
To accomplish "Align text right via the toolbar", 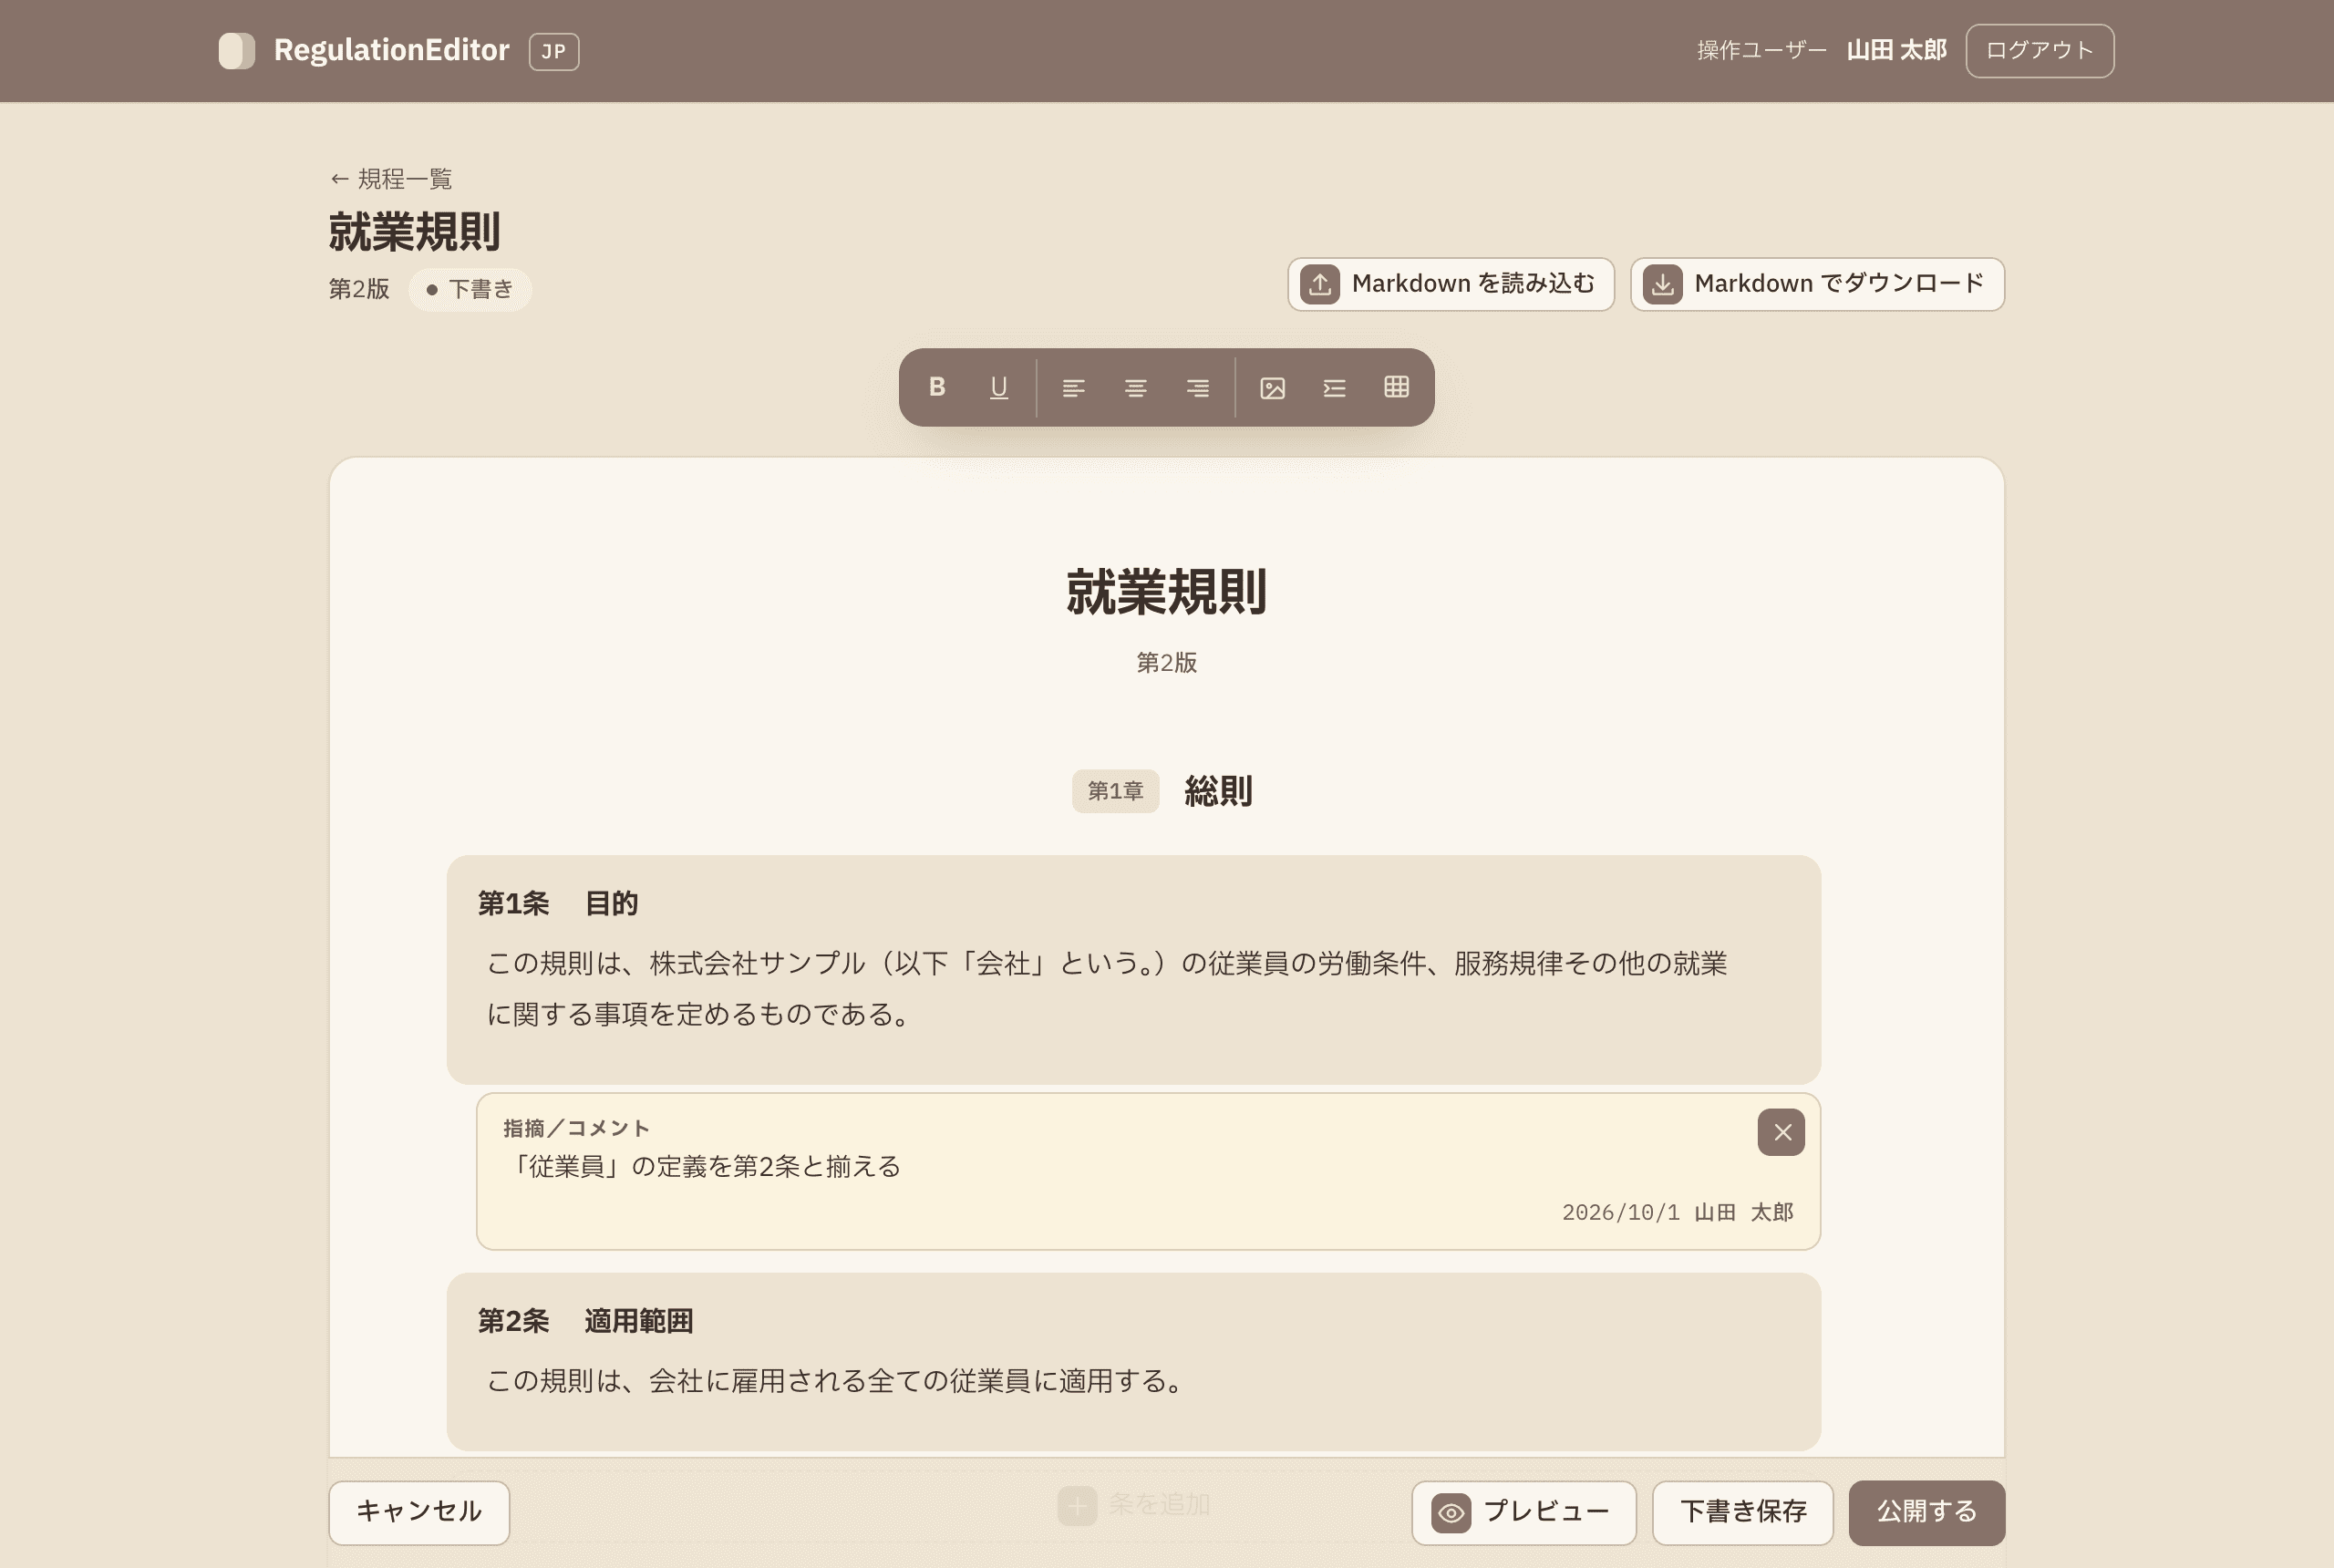I will click(1197, 387).
